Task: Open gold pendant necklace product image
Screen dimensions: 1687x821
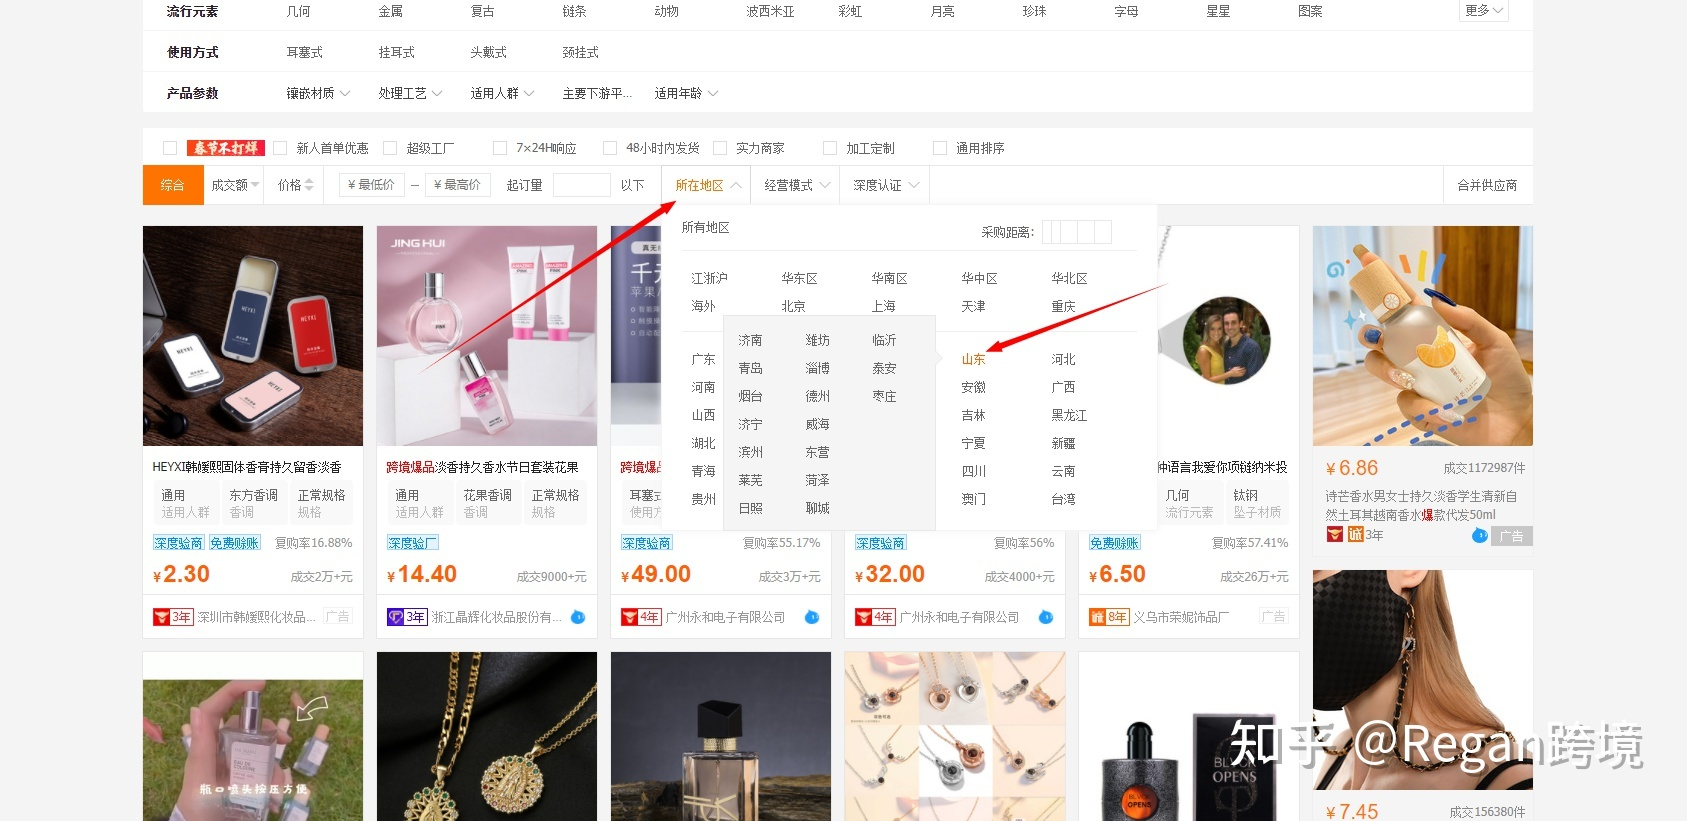Action: pos(487,737)
